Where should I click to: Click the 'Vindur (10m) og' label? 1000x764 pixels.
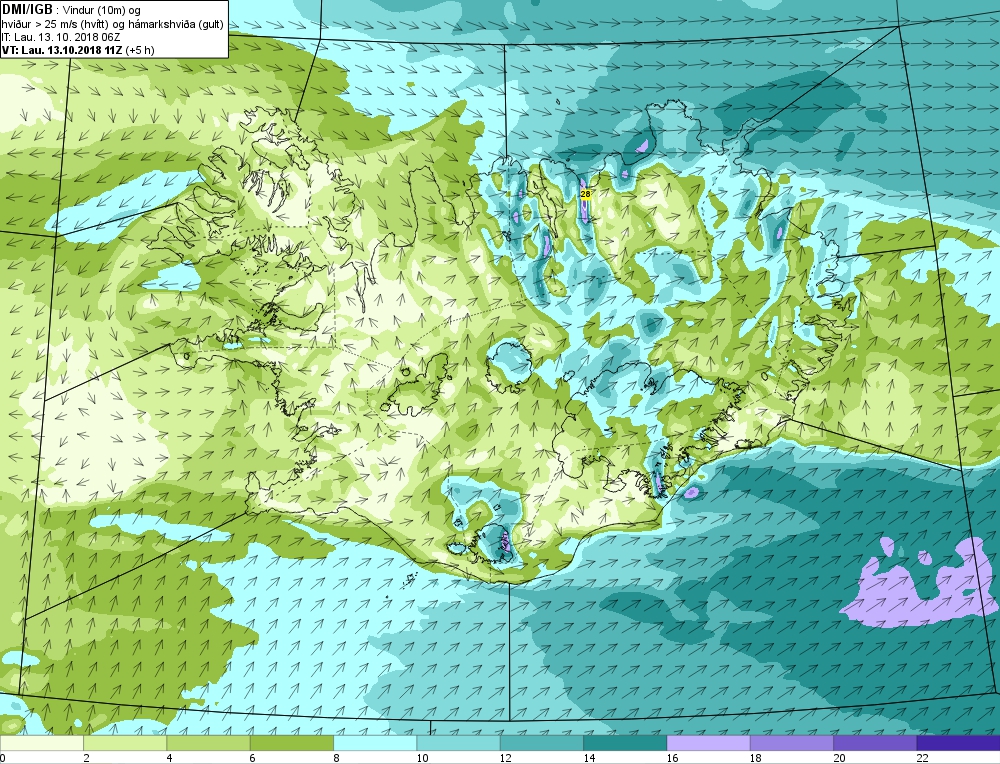102,10
